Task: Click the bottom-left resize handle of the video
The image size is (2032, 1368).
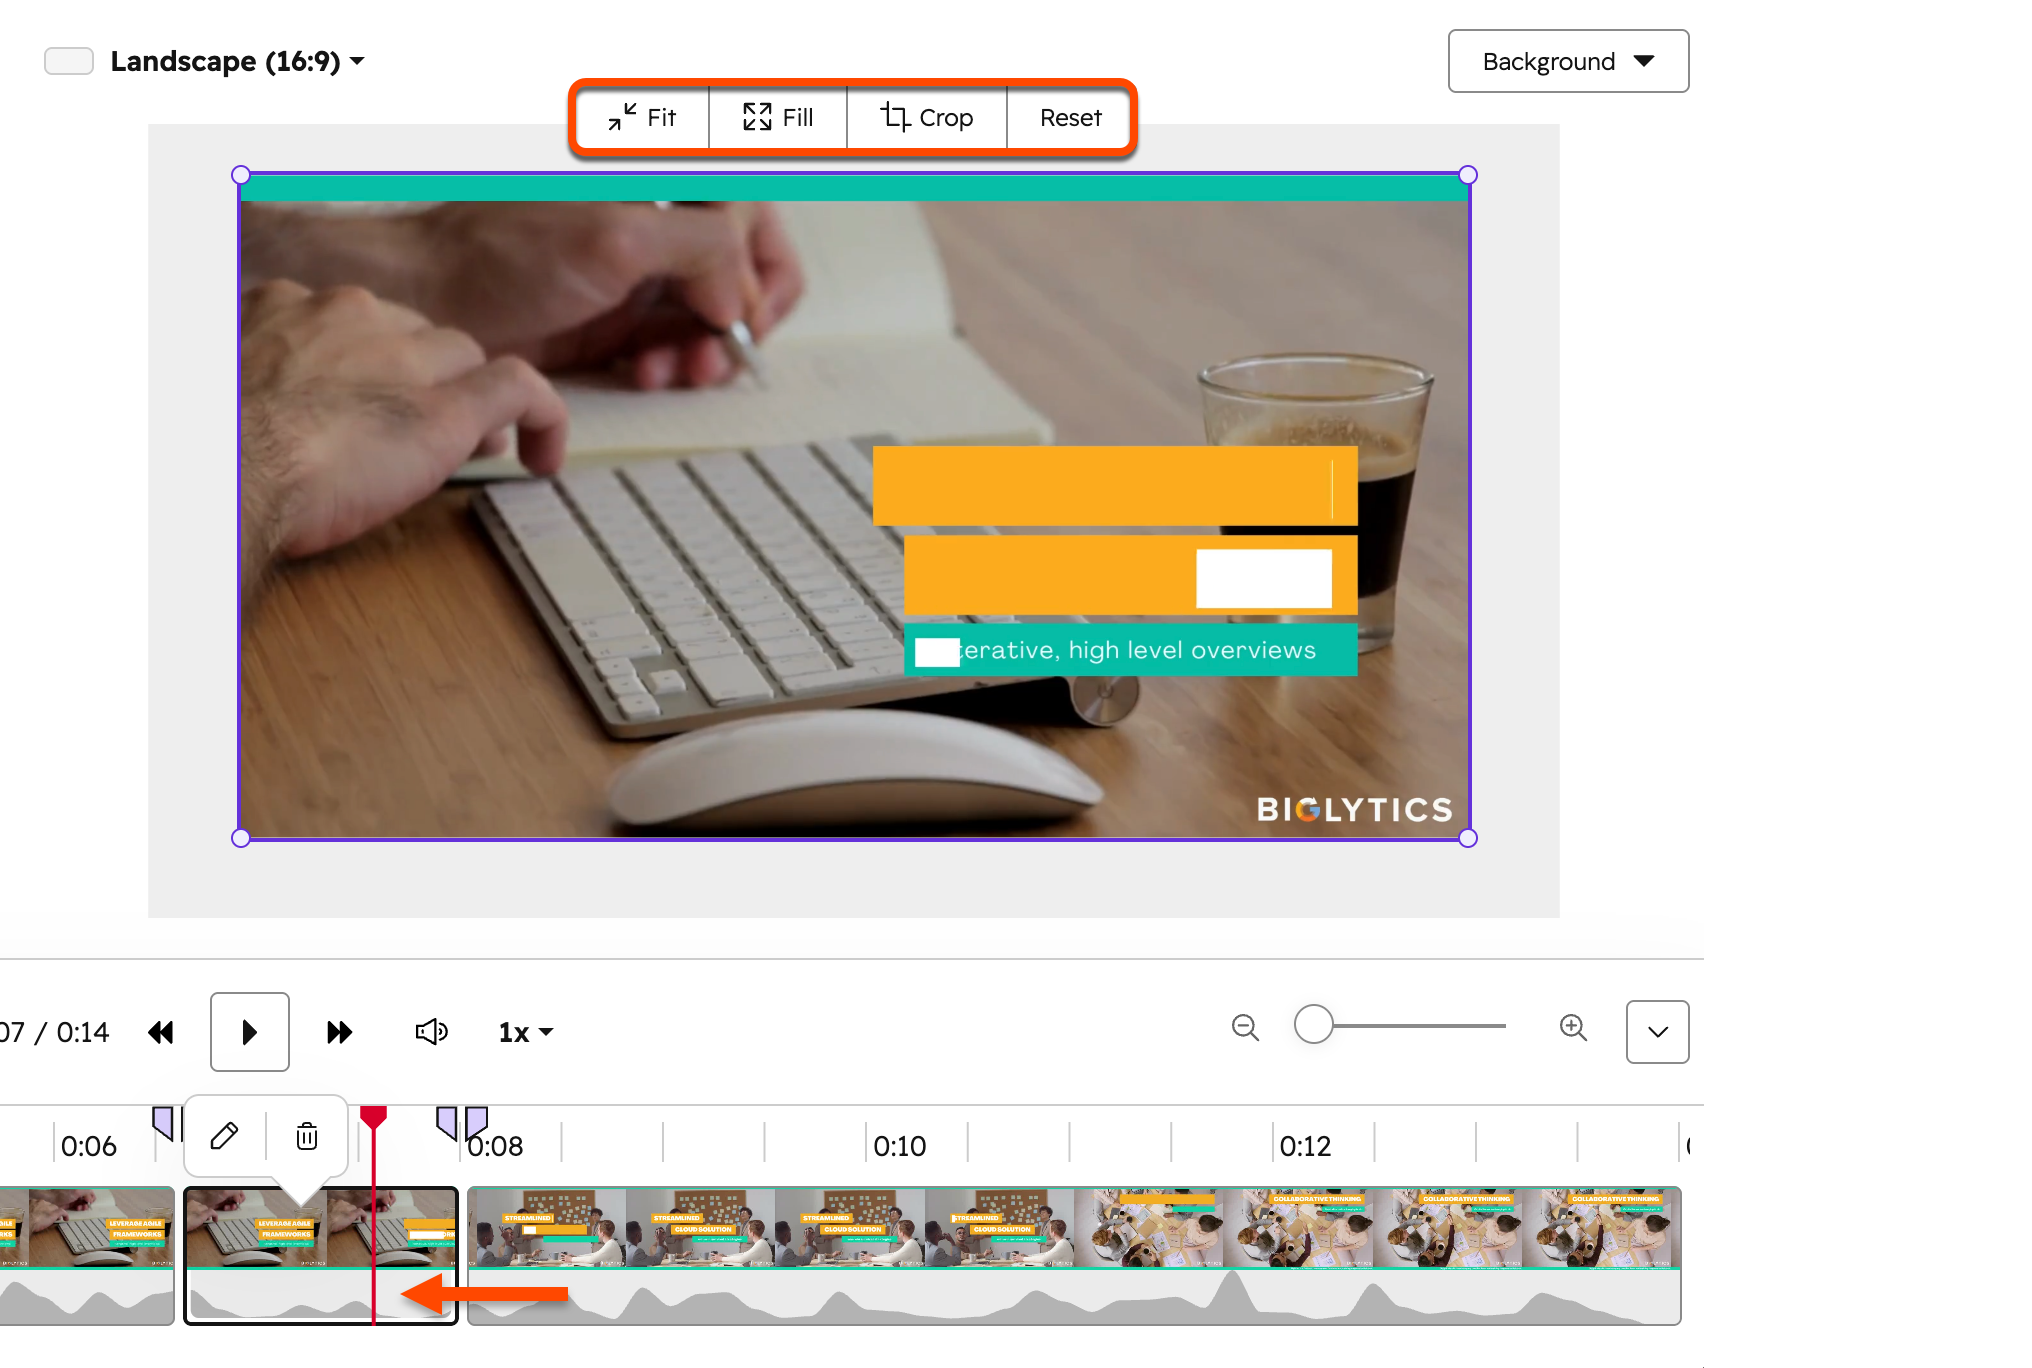Action: click(241, 838)
